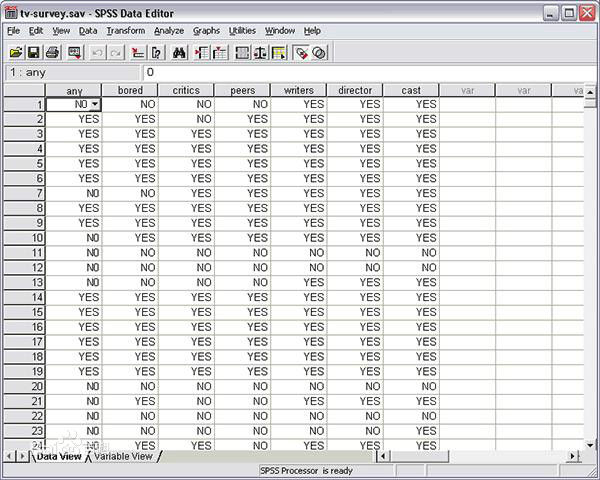Click the 'peers' cell in row 22 showing NO
The height and width of the screenshot is (480, 600).
pyautogui.click(x=243, y=416)
